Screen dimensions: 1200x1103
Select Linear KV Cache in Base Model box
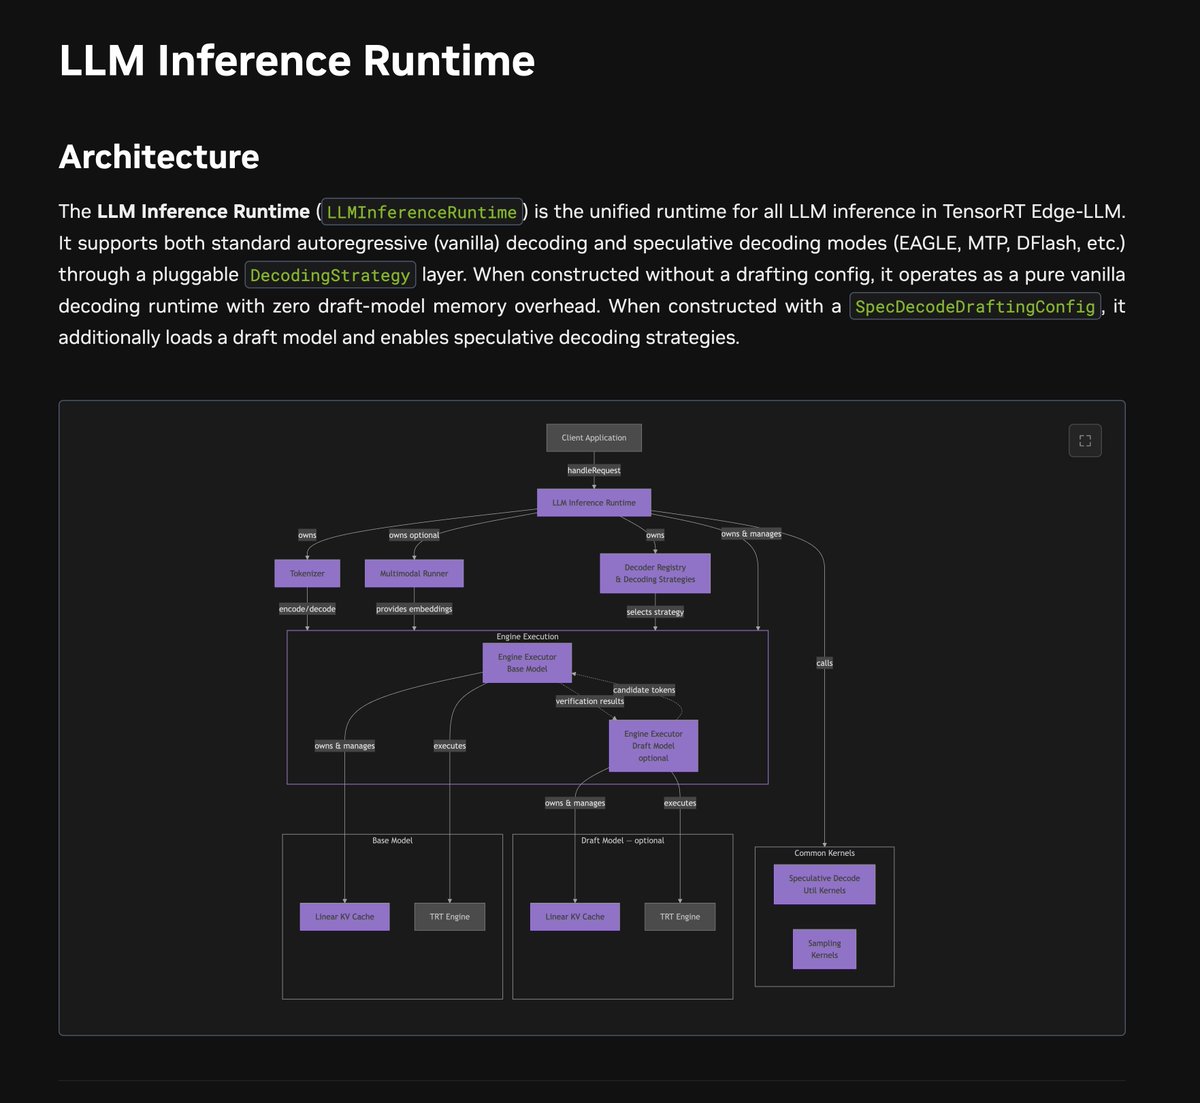point(345,917)
